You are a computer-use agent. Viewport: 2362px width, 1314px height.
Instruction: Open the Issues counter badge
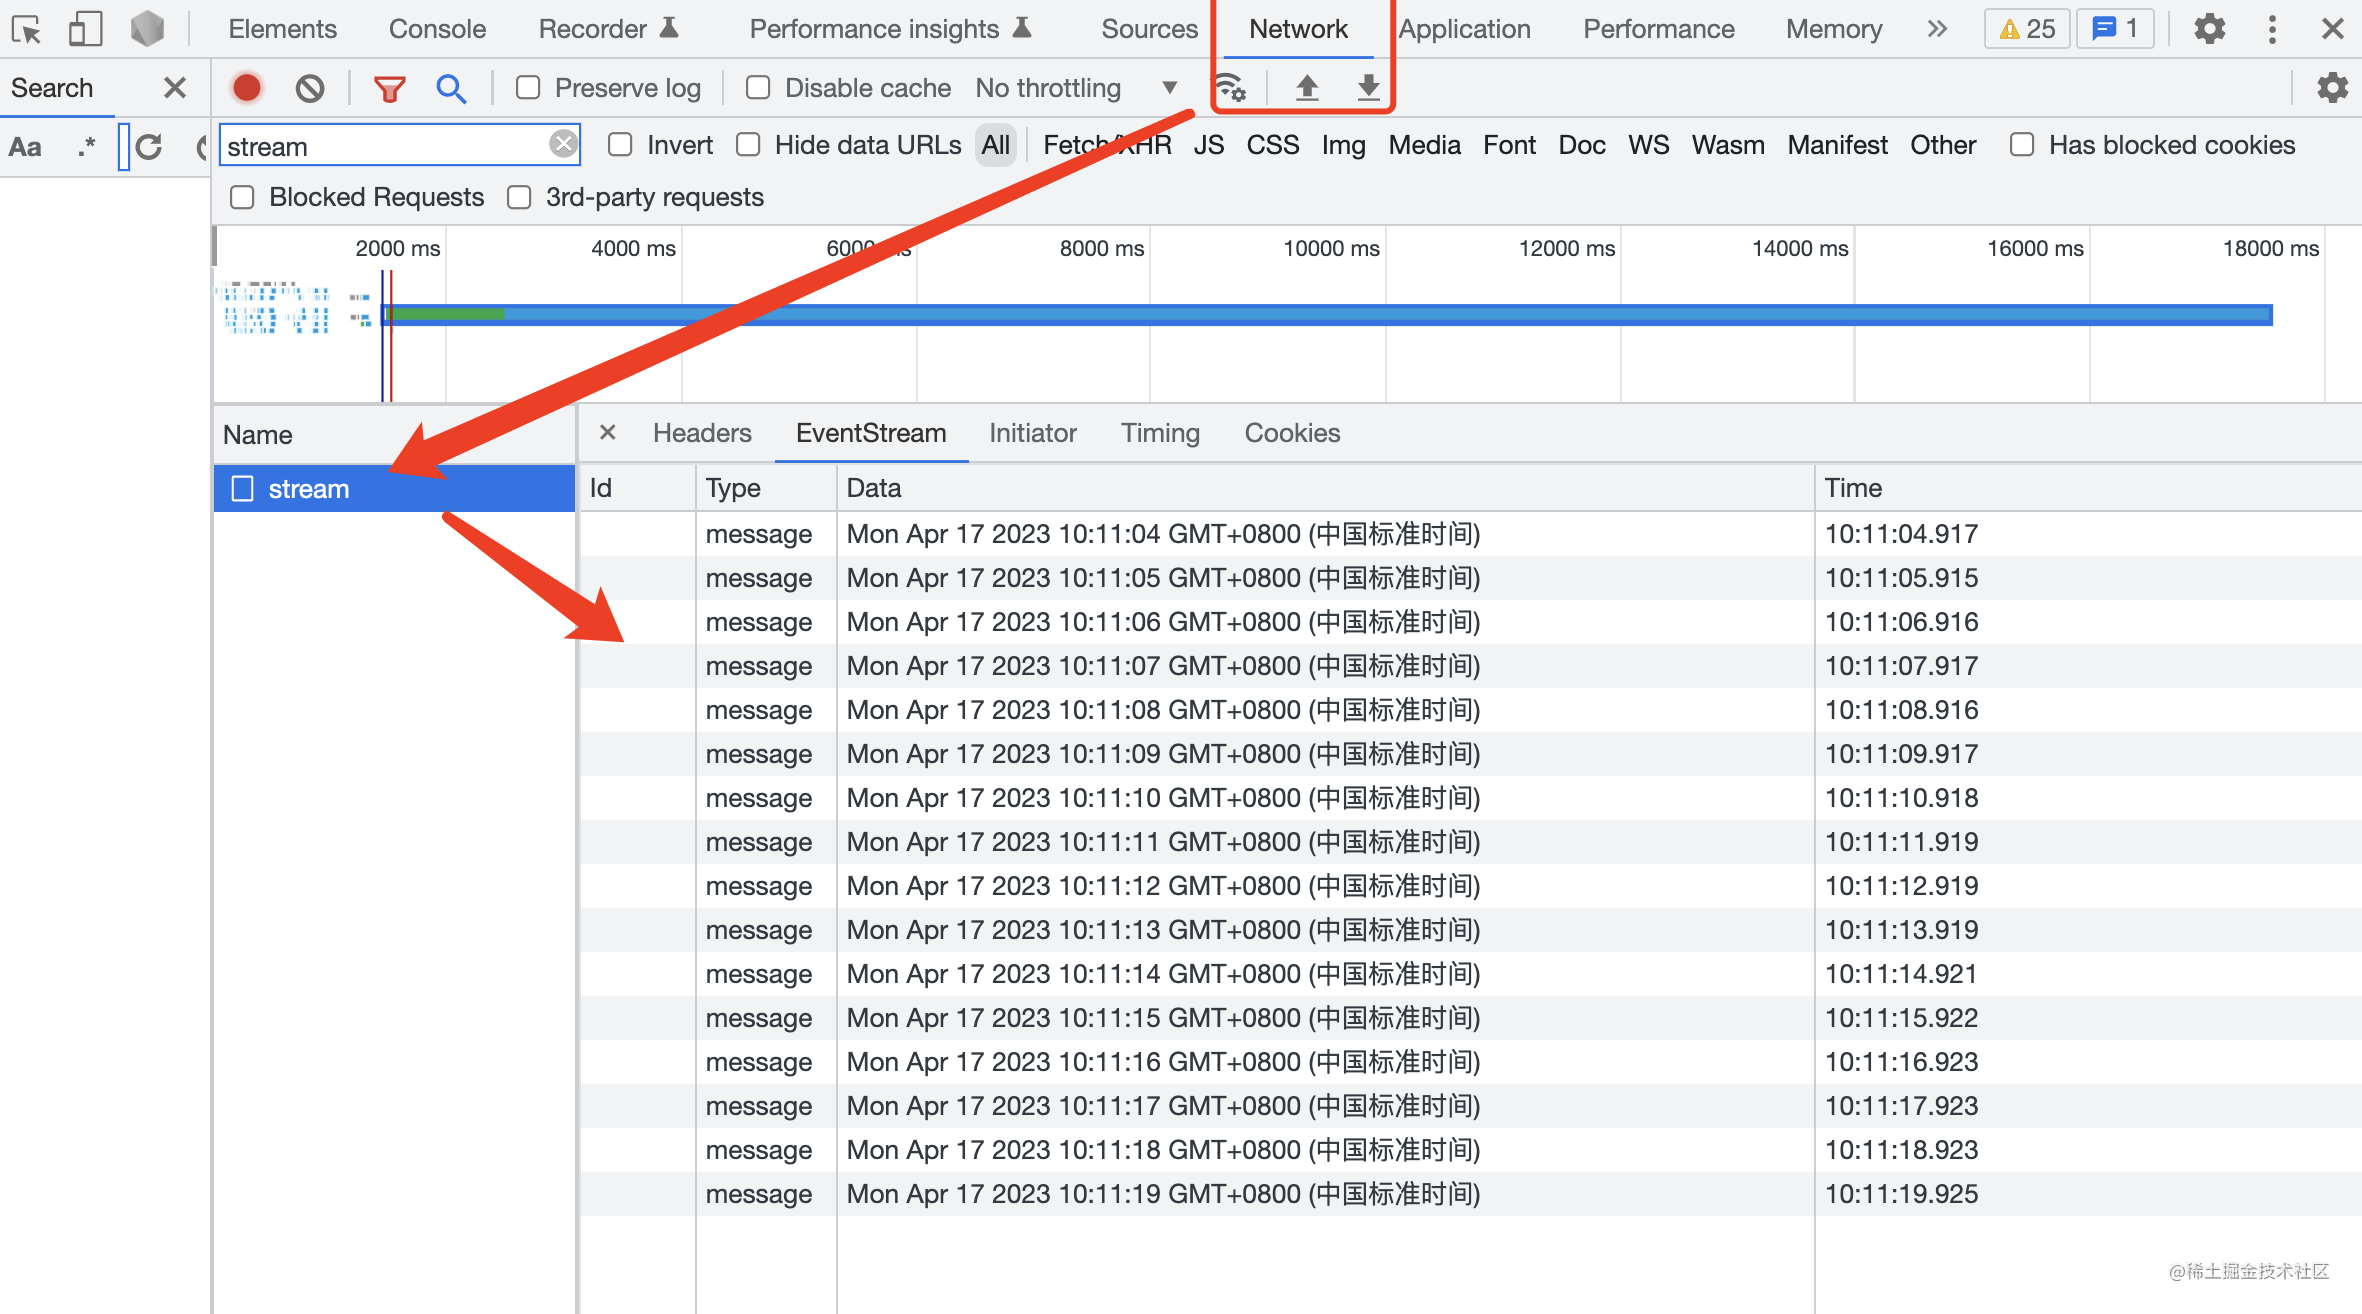tap(2026, 28)
